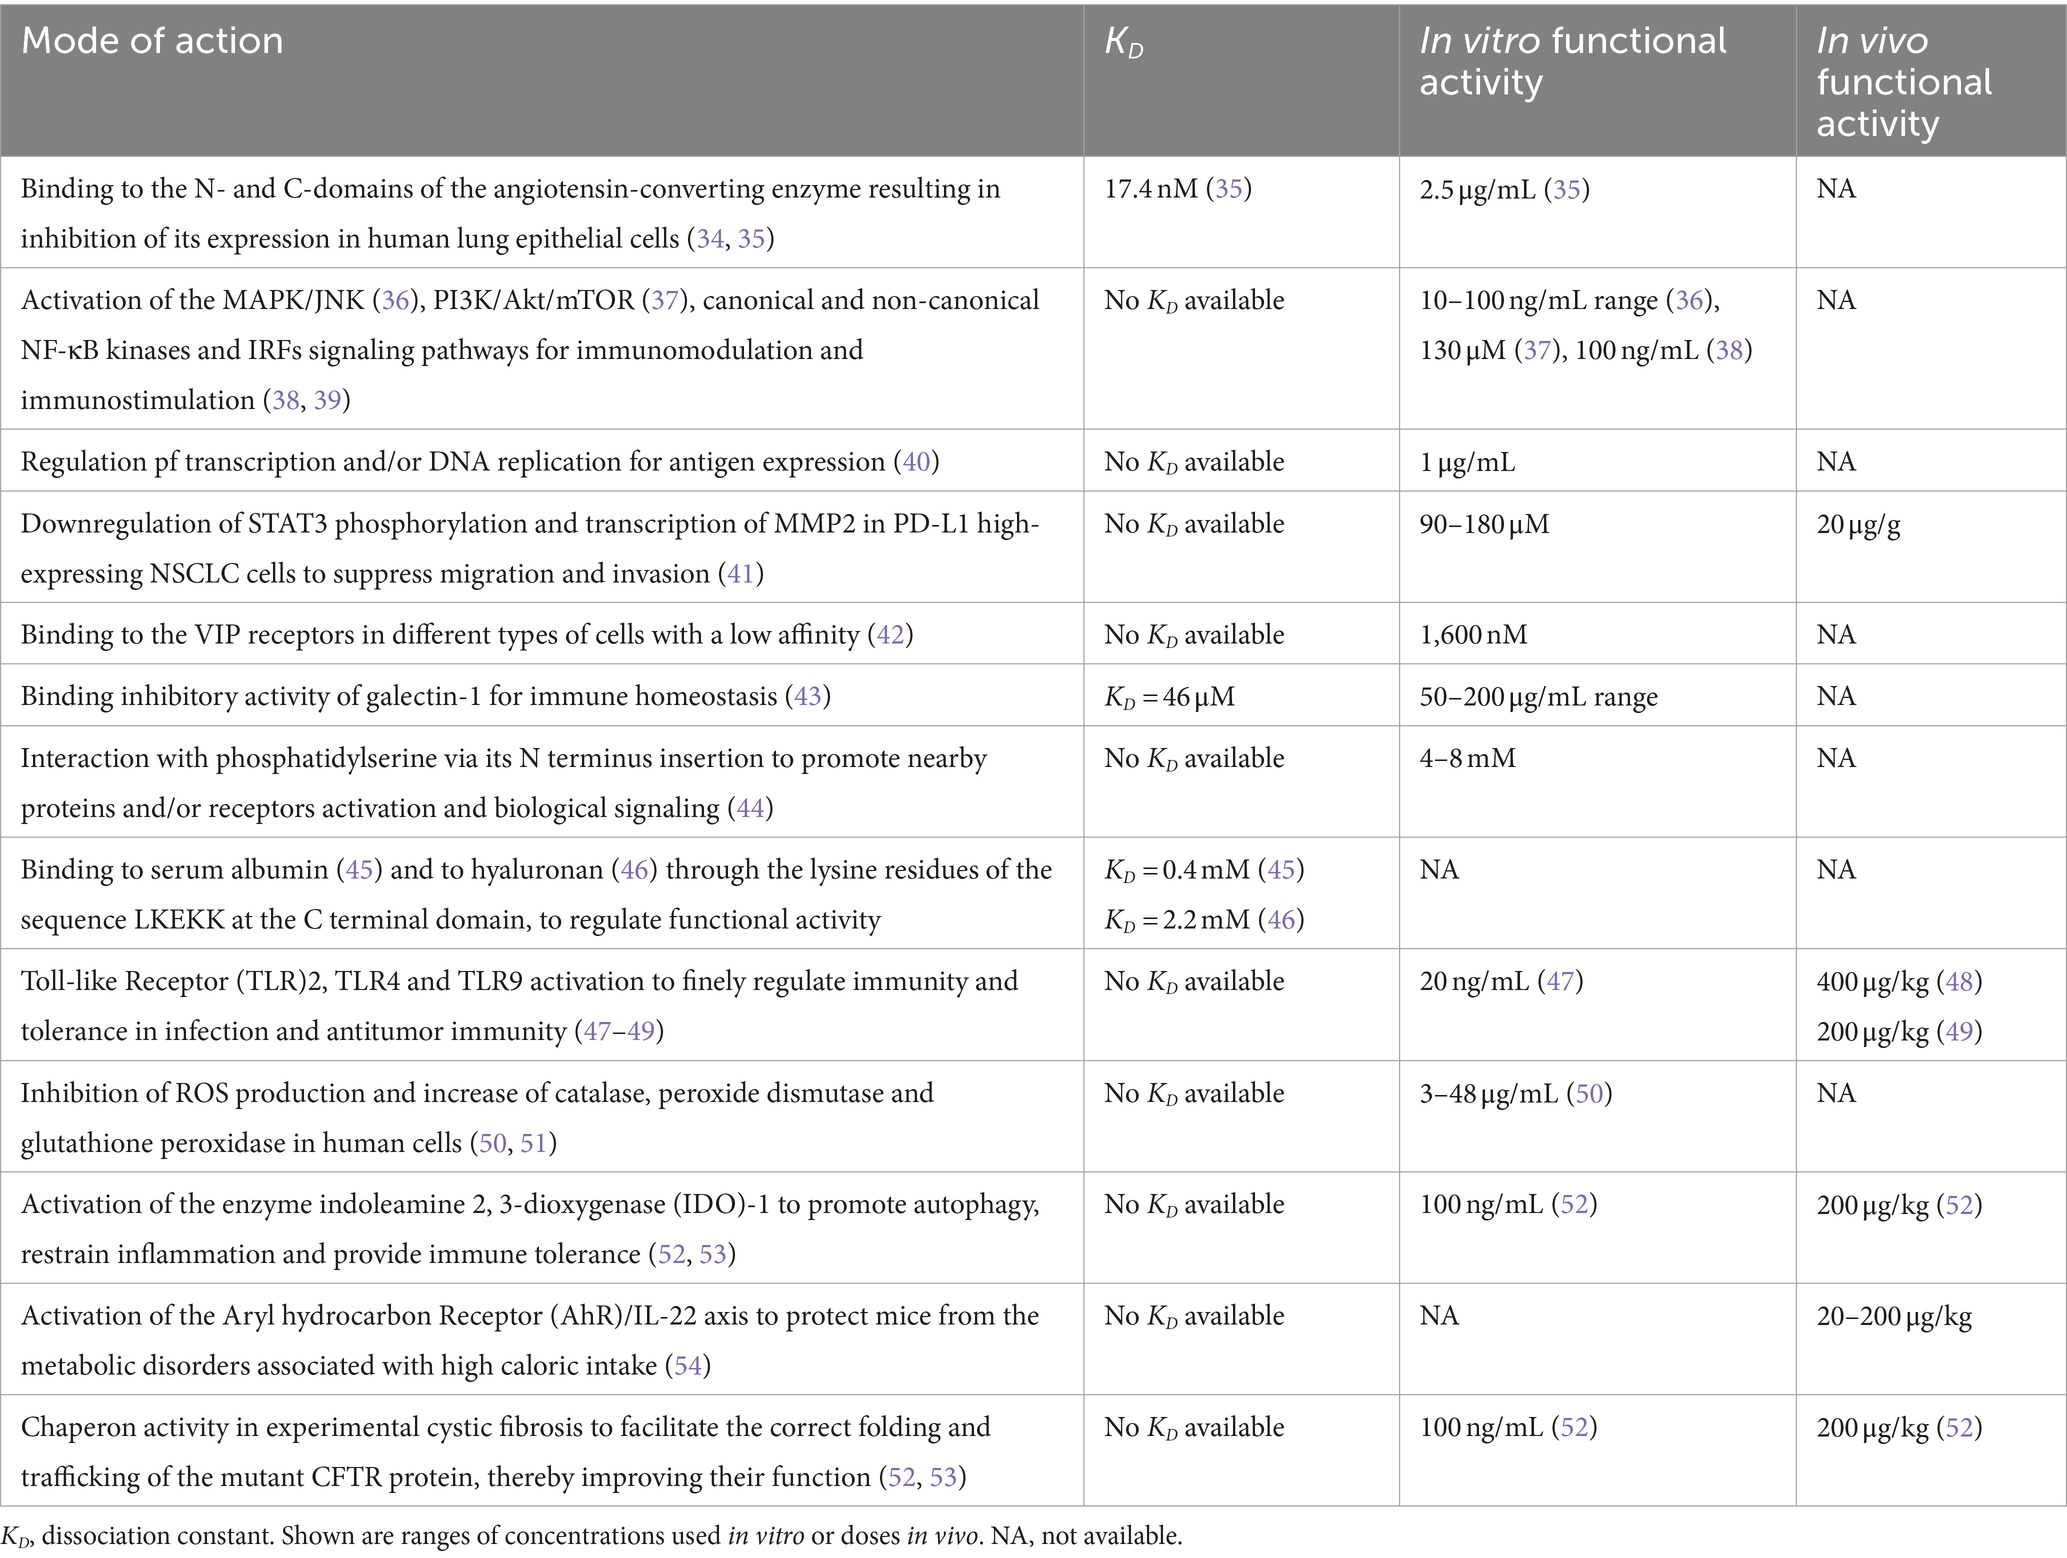Screen dimensions: 2067x1558
Task: Open citation 52 next to 200 µg/kg in Chaperon row
Action: pyautogui.click(x=1960, y=1427)
